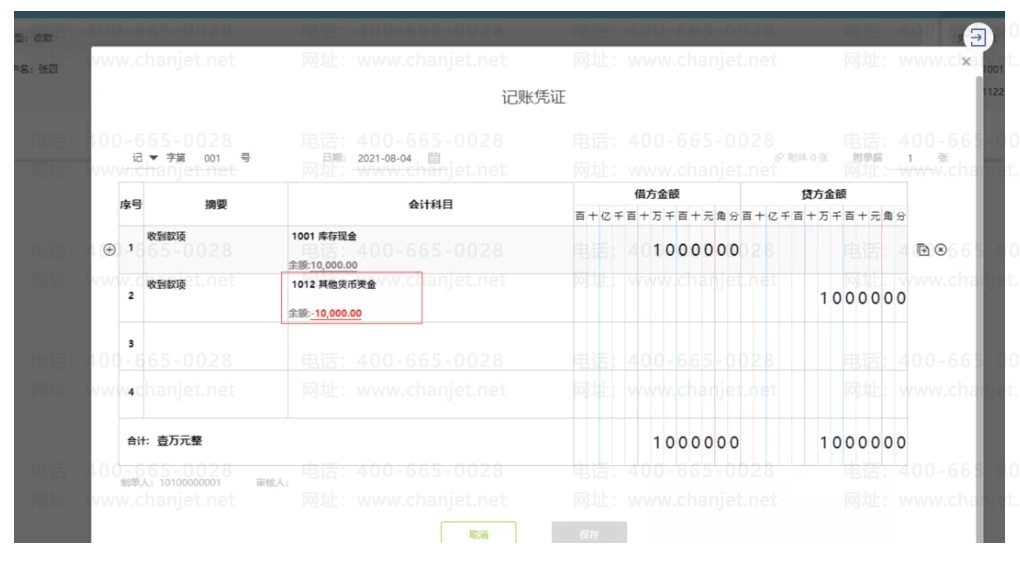Click row 2 credit amount 1000000
1020x566 pixels.
[863, 298]
